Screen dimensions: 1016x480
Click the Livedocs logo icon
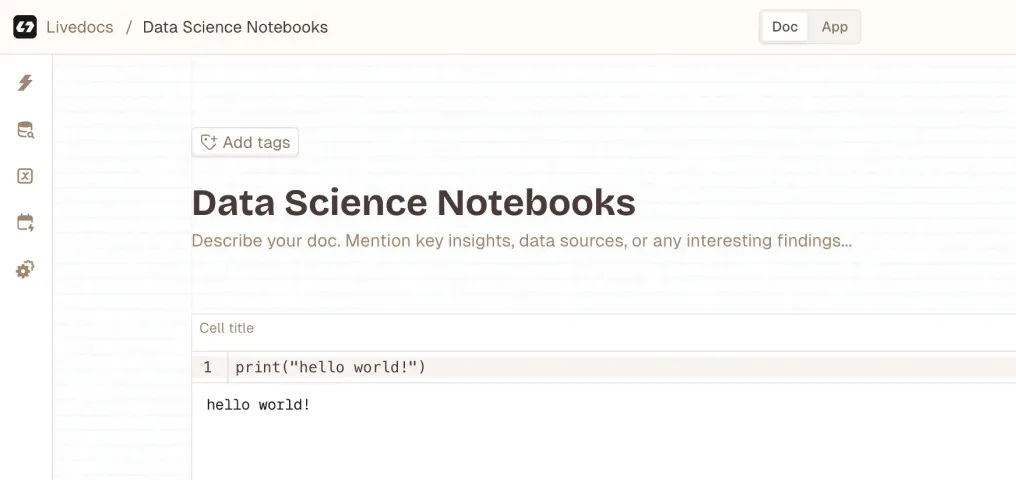point(25,27)
